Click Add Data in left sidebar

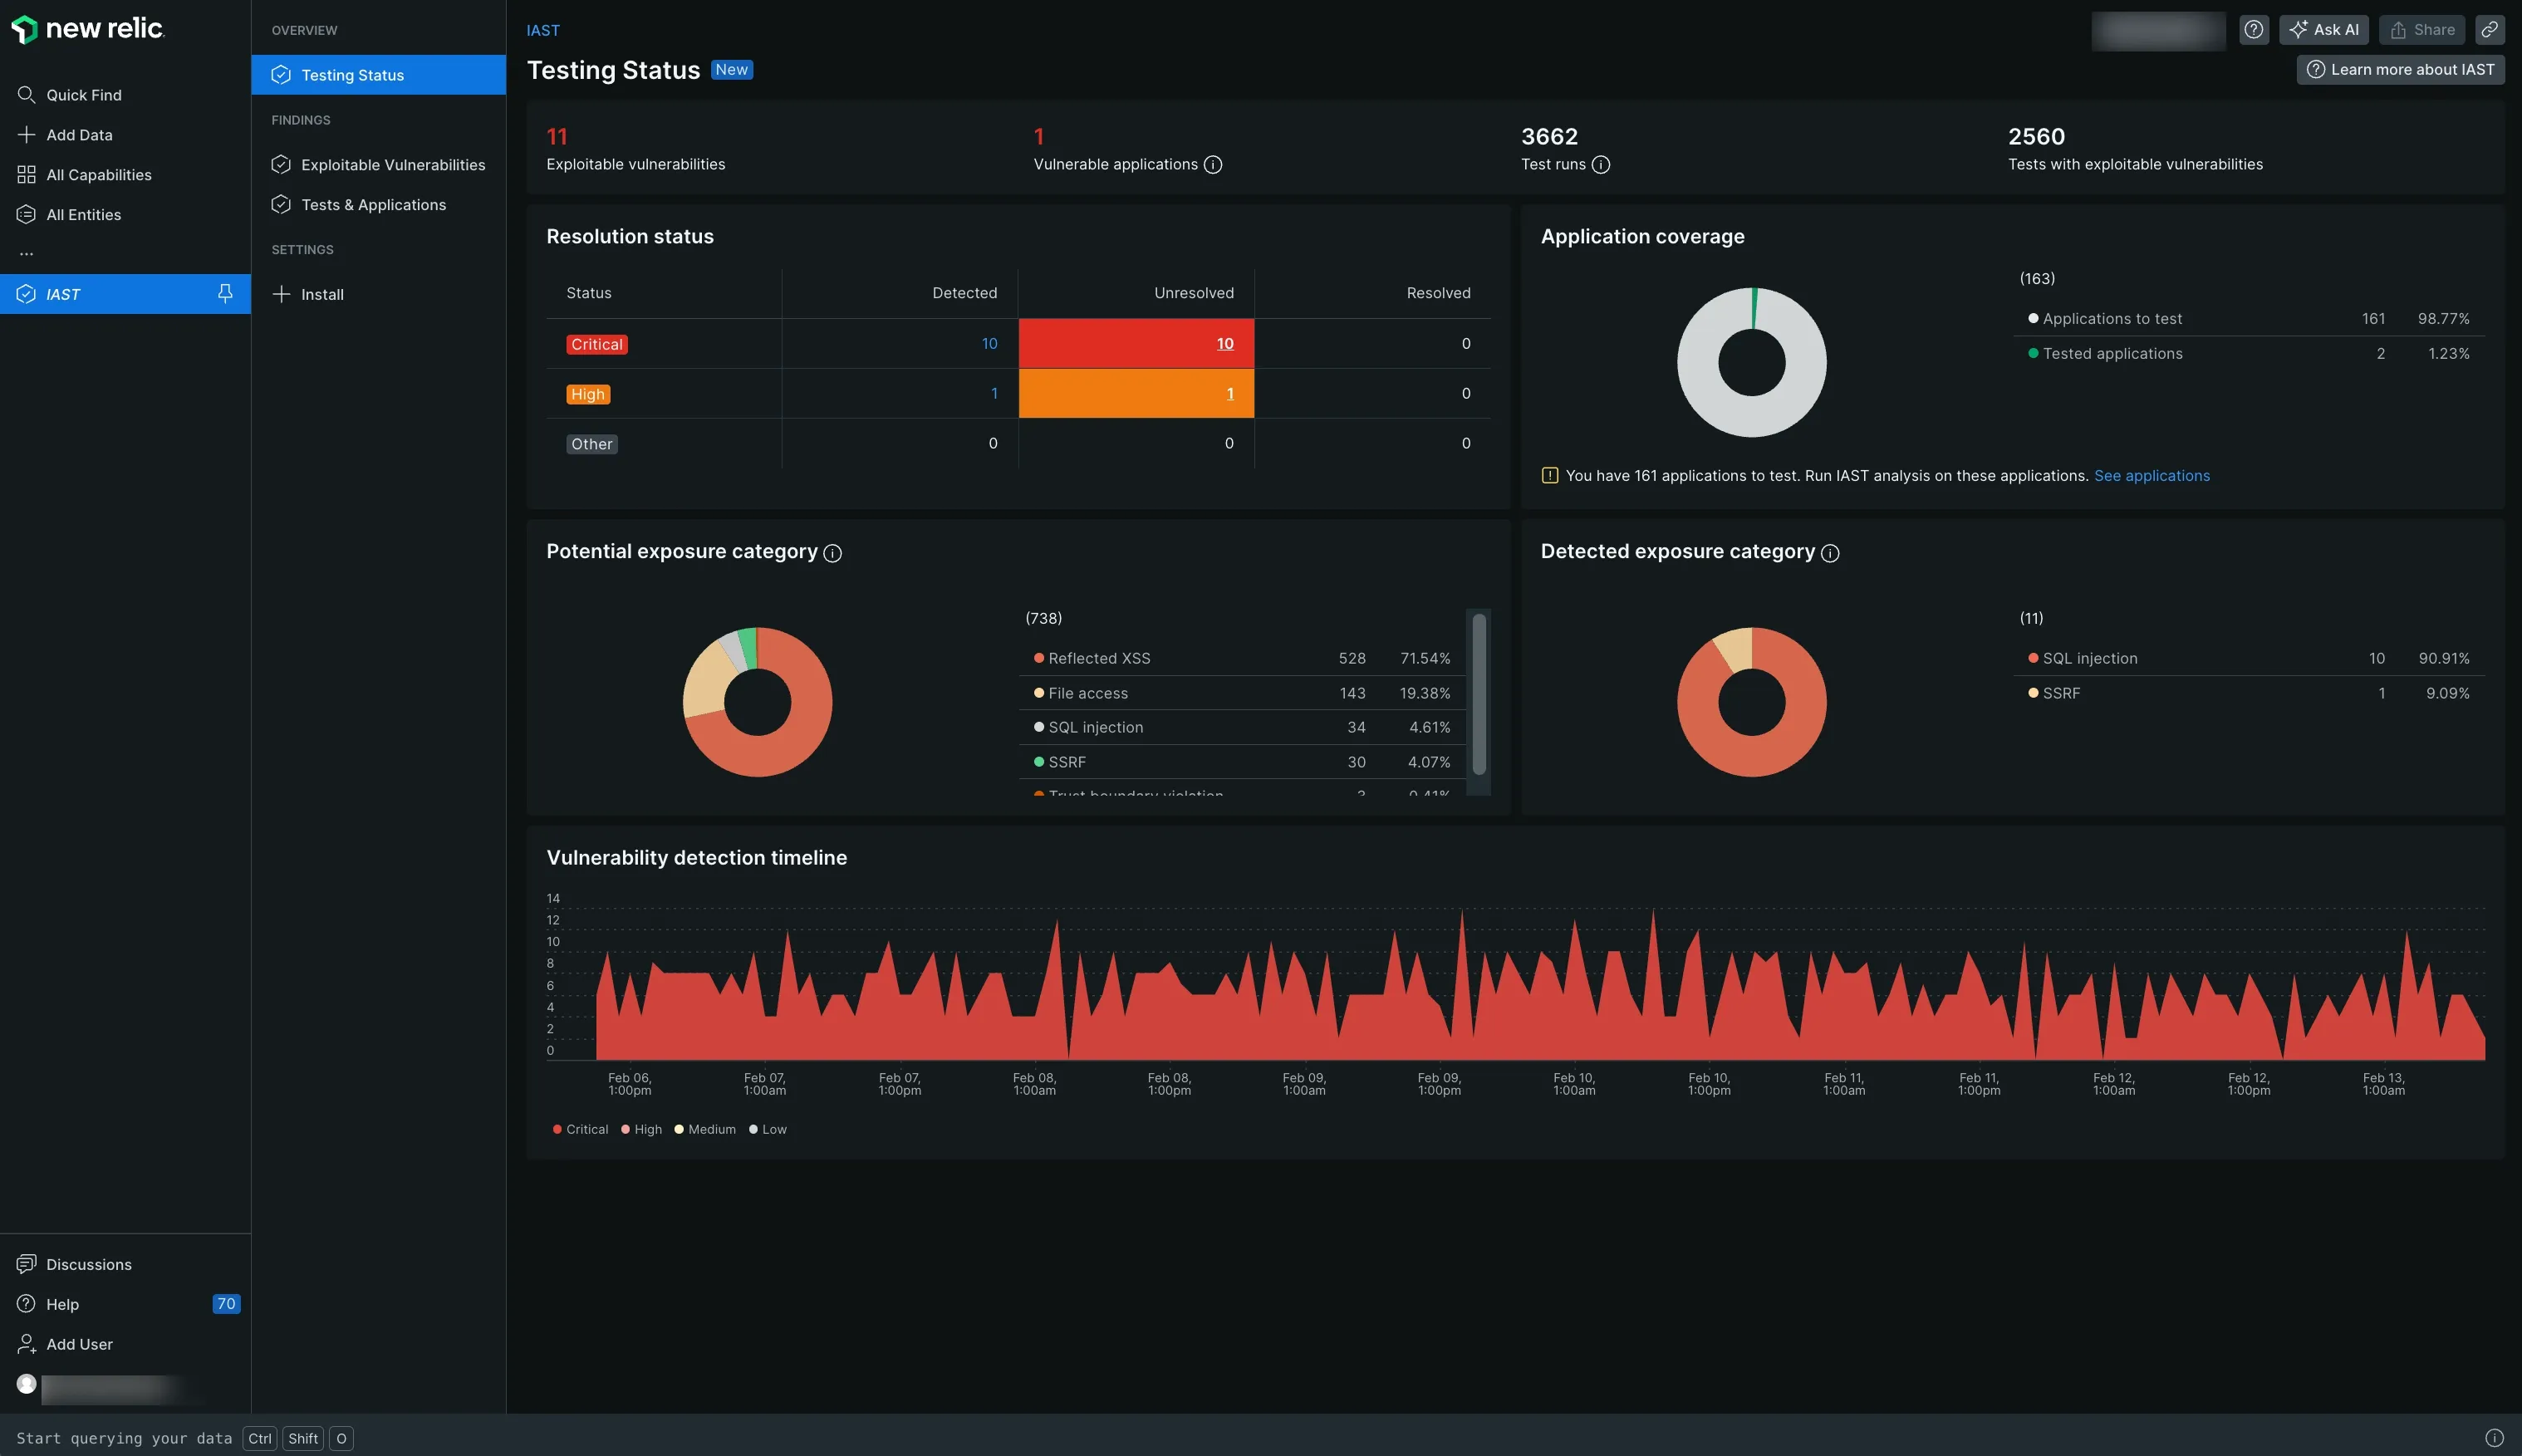pyautogui.click(x=80, y=135)
